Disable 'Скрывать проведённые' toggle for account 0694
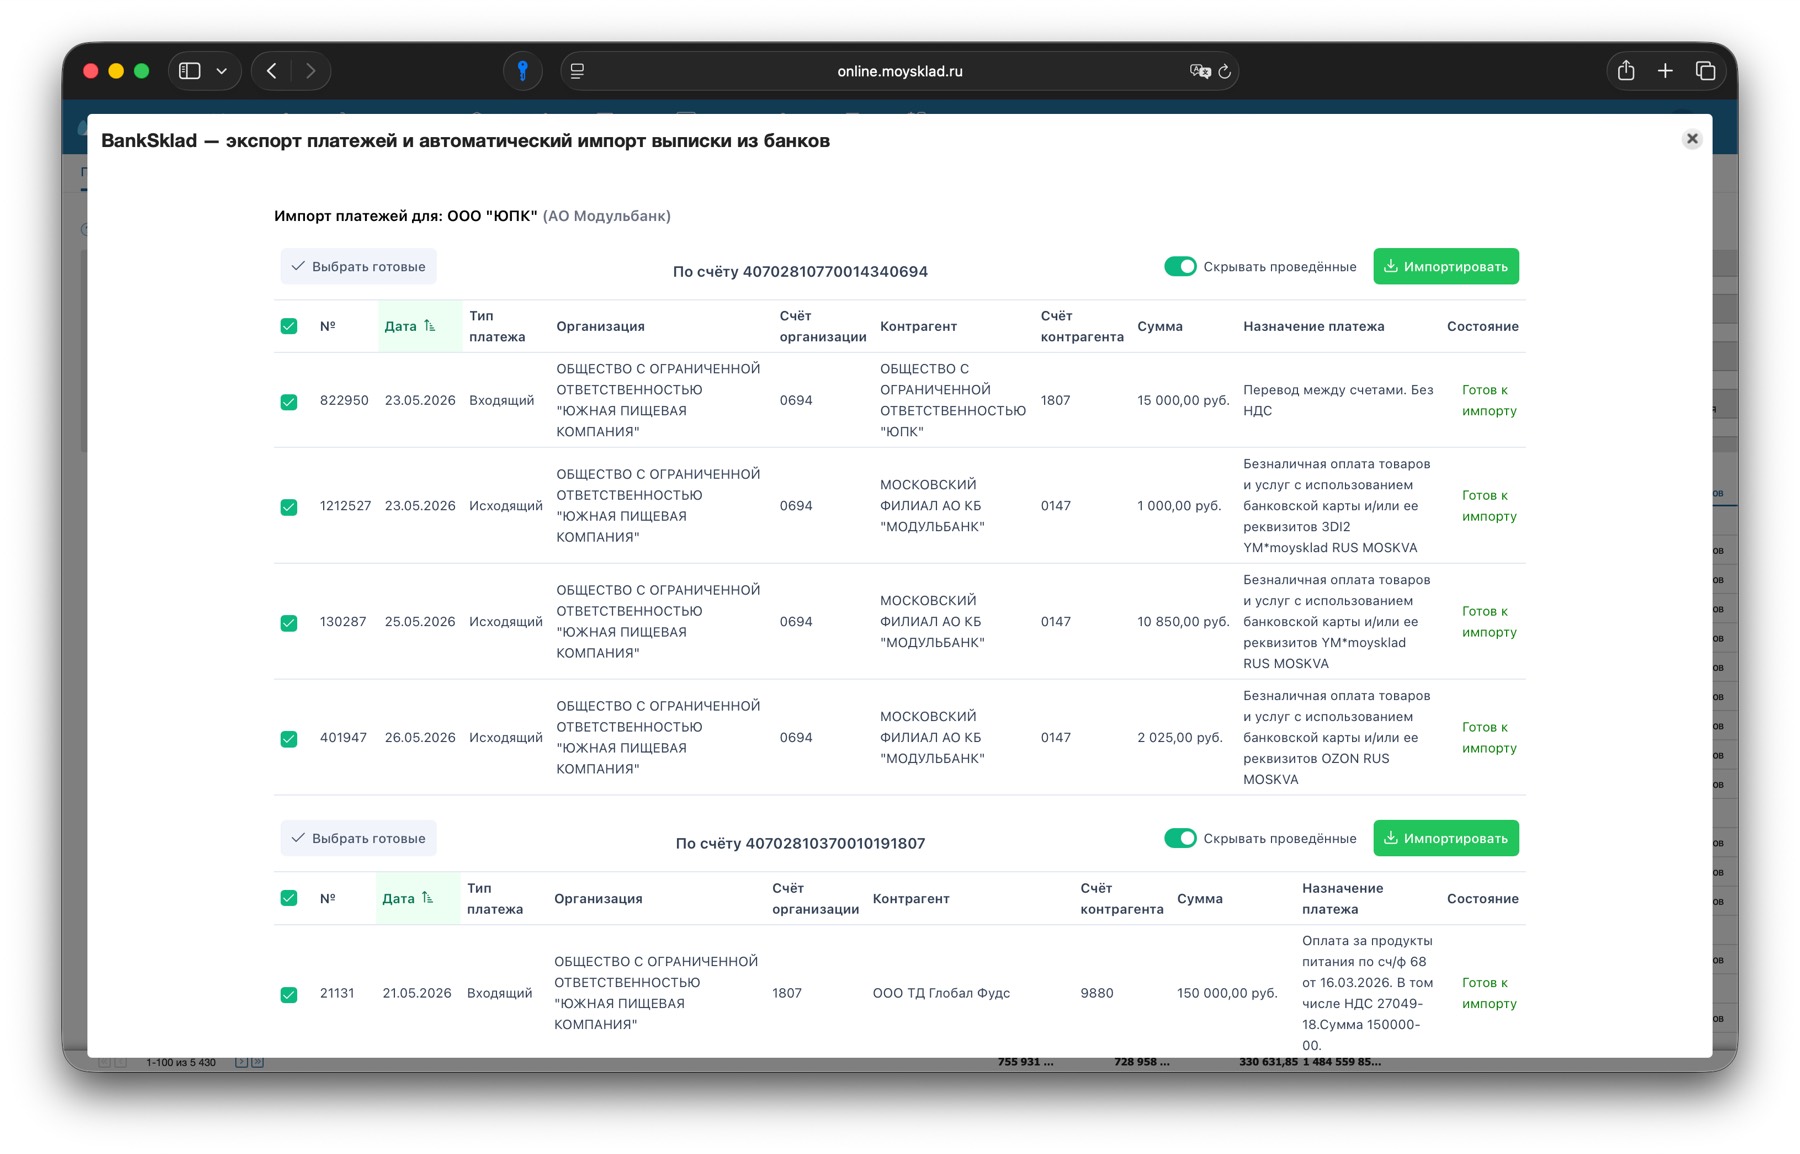 pyautogui.click(x=1180, y=266)
